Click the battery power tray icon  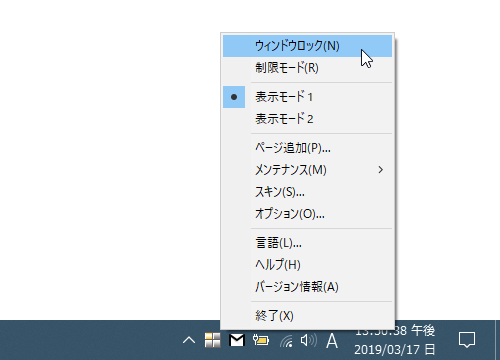point(261,340)
